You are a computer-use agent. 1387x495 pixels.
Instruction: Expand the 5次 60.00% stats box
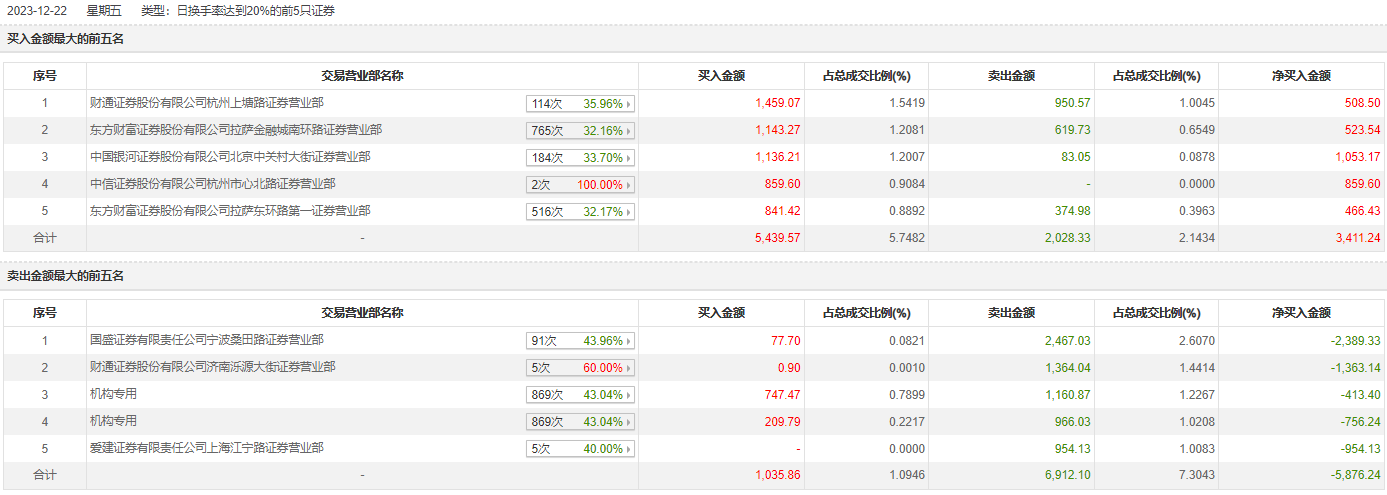point(580,368)
